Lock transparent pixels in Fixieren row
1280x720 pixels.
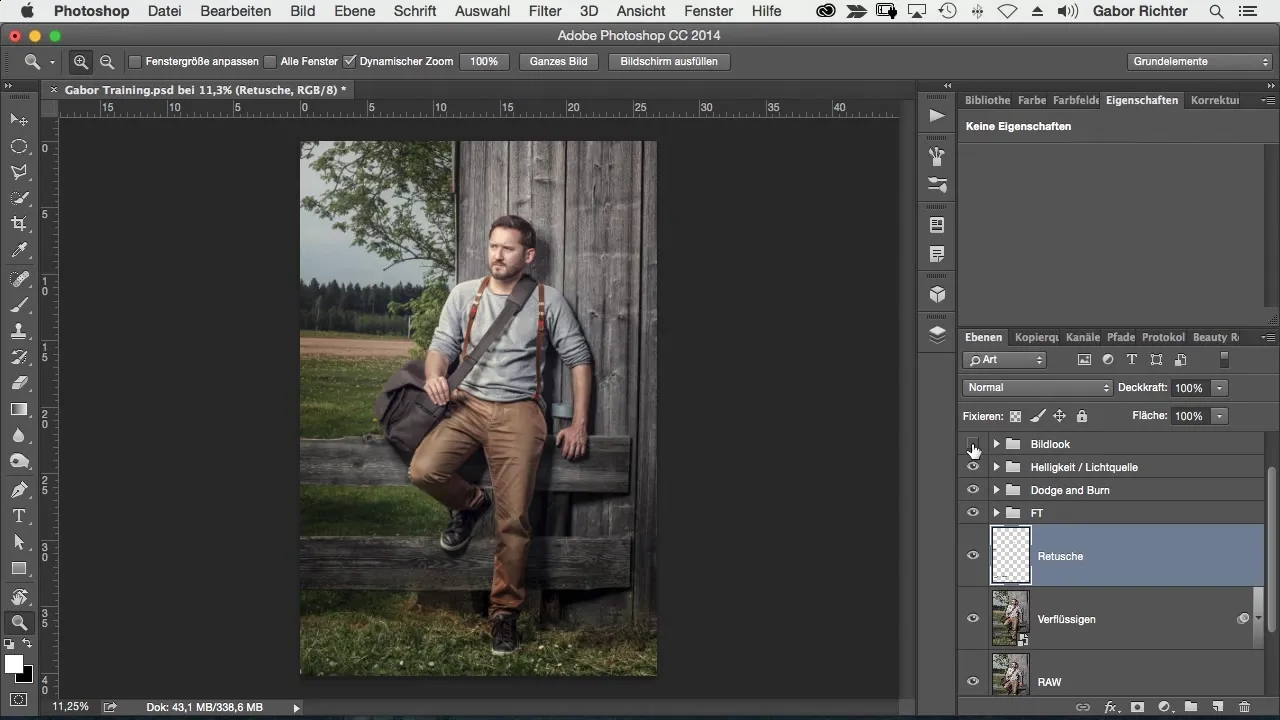tap(1016, 416)
